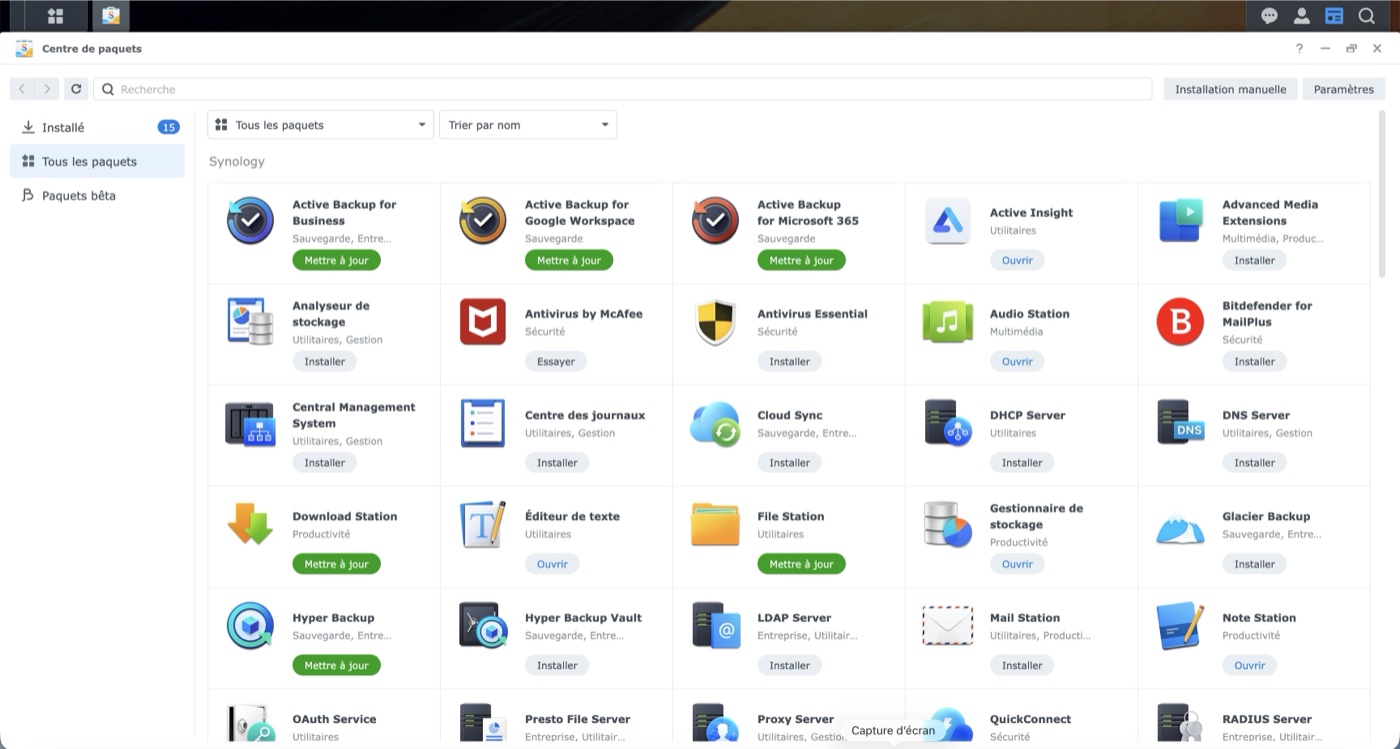The width and height of the screenshot is (1400, 749).
Task: Open the widgets panel icon
Action: coord(1334,16)
